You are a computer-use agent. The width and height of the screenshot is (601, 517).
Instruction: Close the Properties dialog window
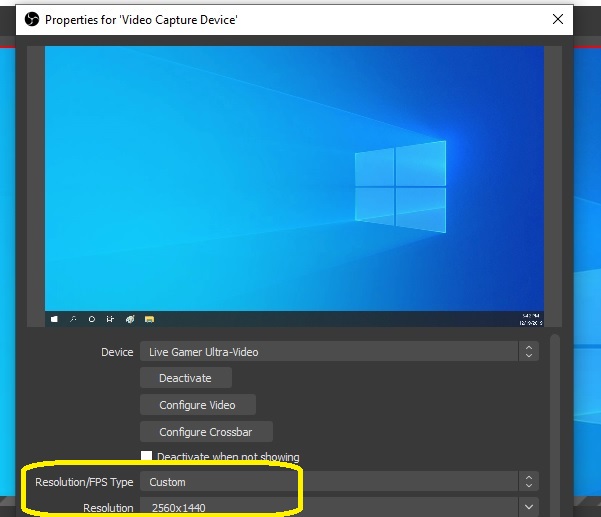[558, 19]
